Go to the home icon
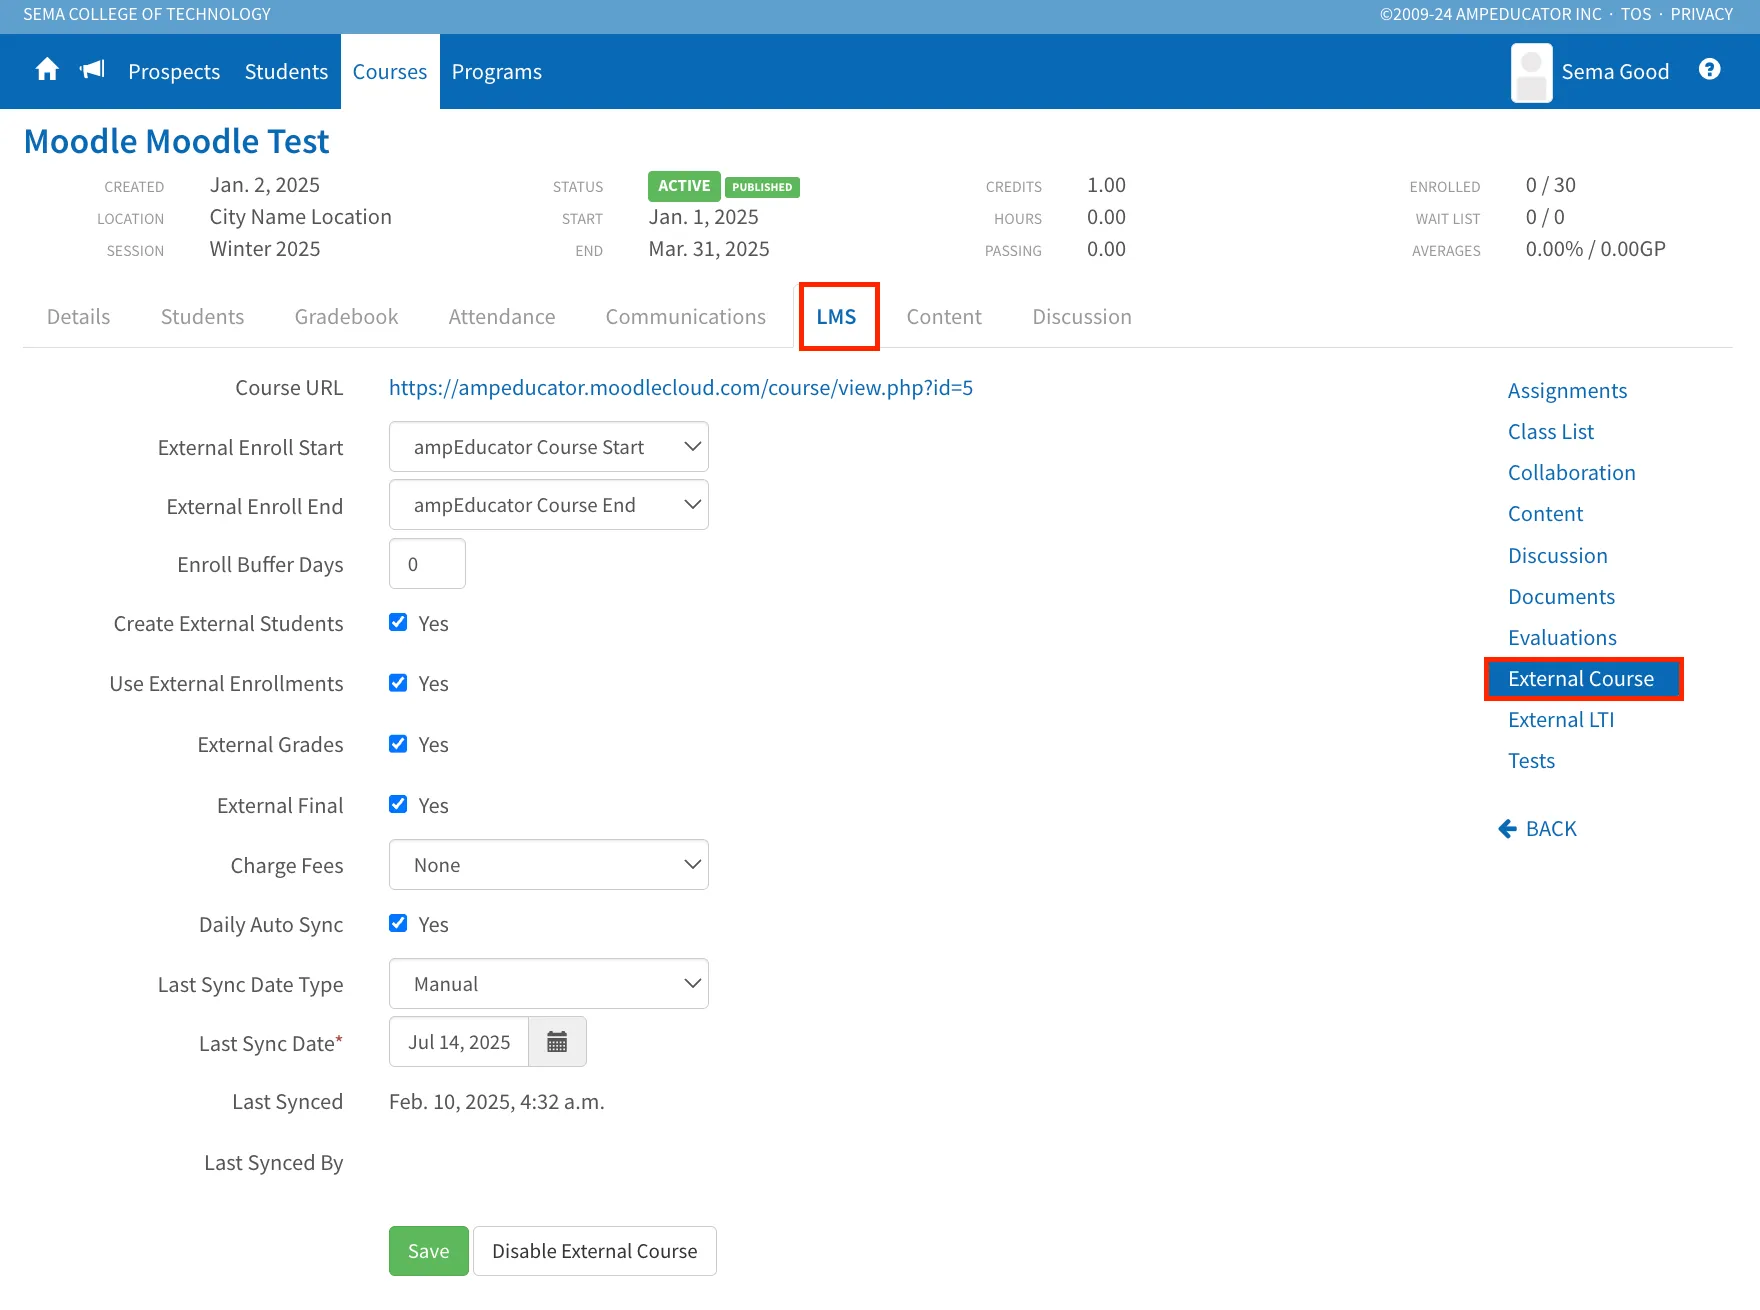This screenshot has width=1760, height=1310. 47,70
